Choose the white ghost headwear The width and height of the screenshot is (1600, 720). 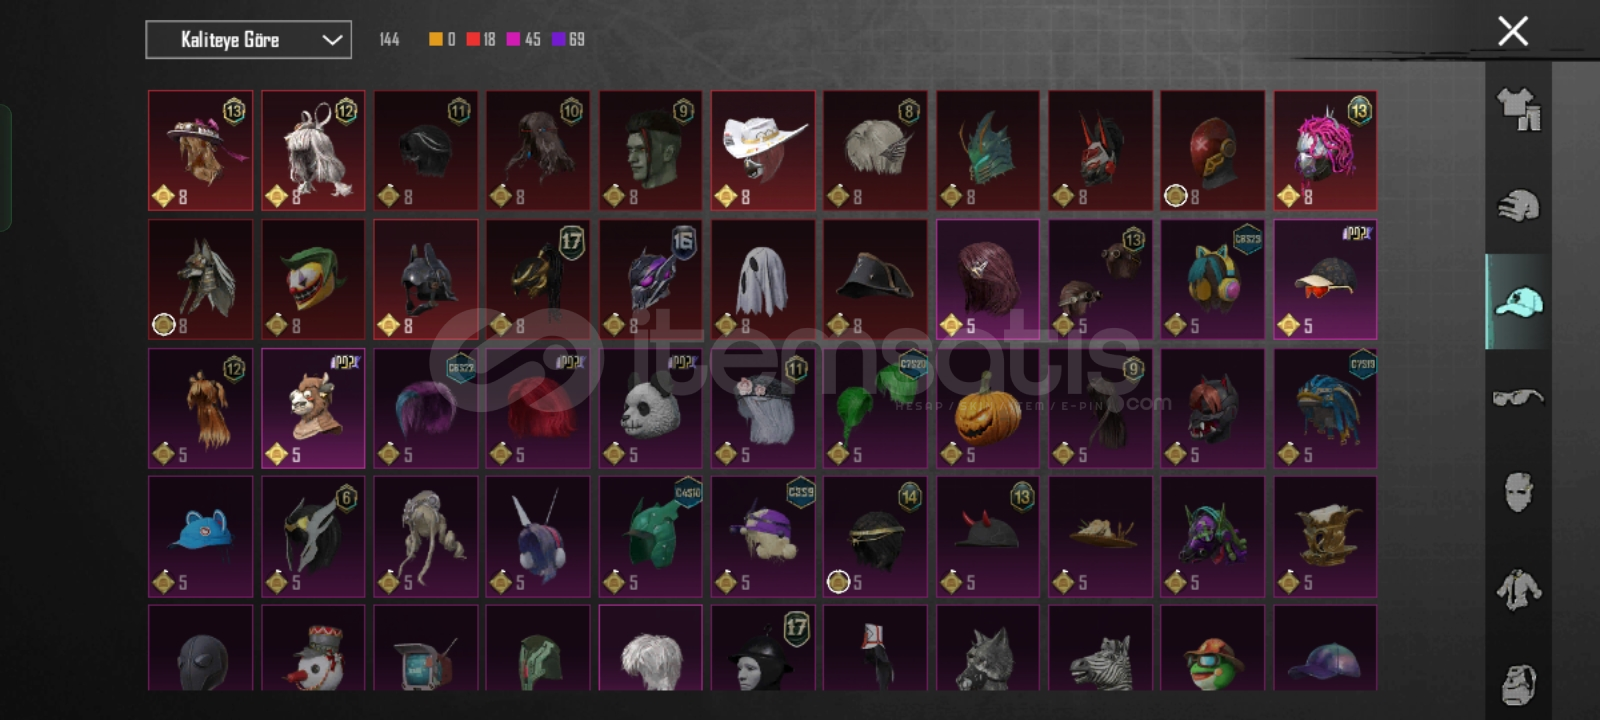pos(762,279)
